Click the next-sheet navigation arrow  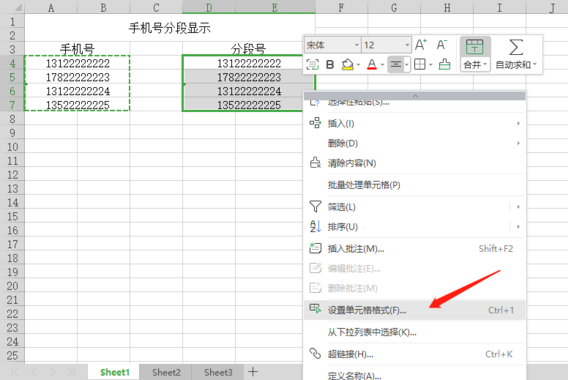click(53, 372)
